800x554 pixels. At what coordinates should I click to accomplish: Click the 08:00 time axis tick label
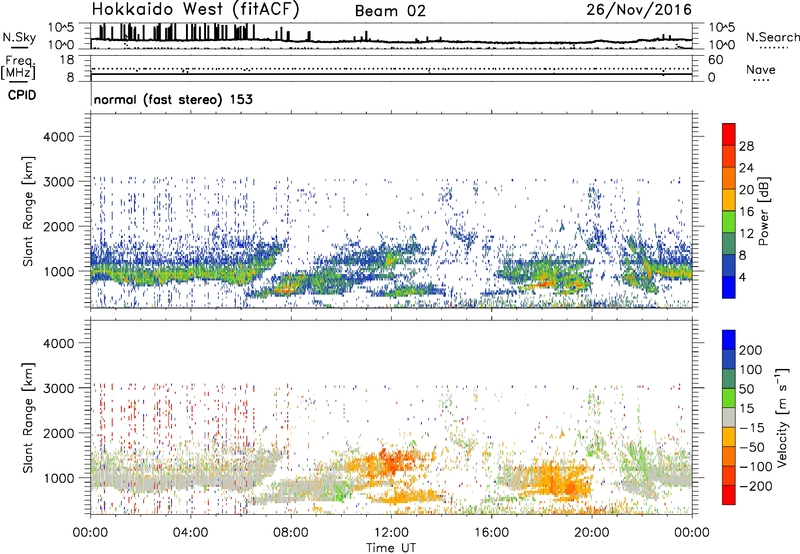291,533
